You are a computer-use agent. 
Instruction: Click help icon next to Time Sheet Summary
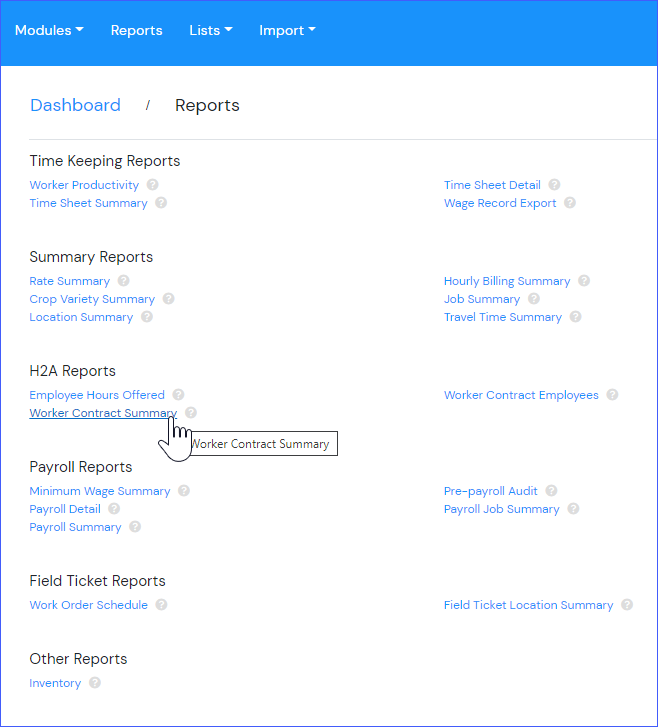[x=161, y=203]
